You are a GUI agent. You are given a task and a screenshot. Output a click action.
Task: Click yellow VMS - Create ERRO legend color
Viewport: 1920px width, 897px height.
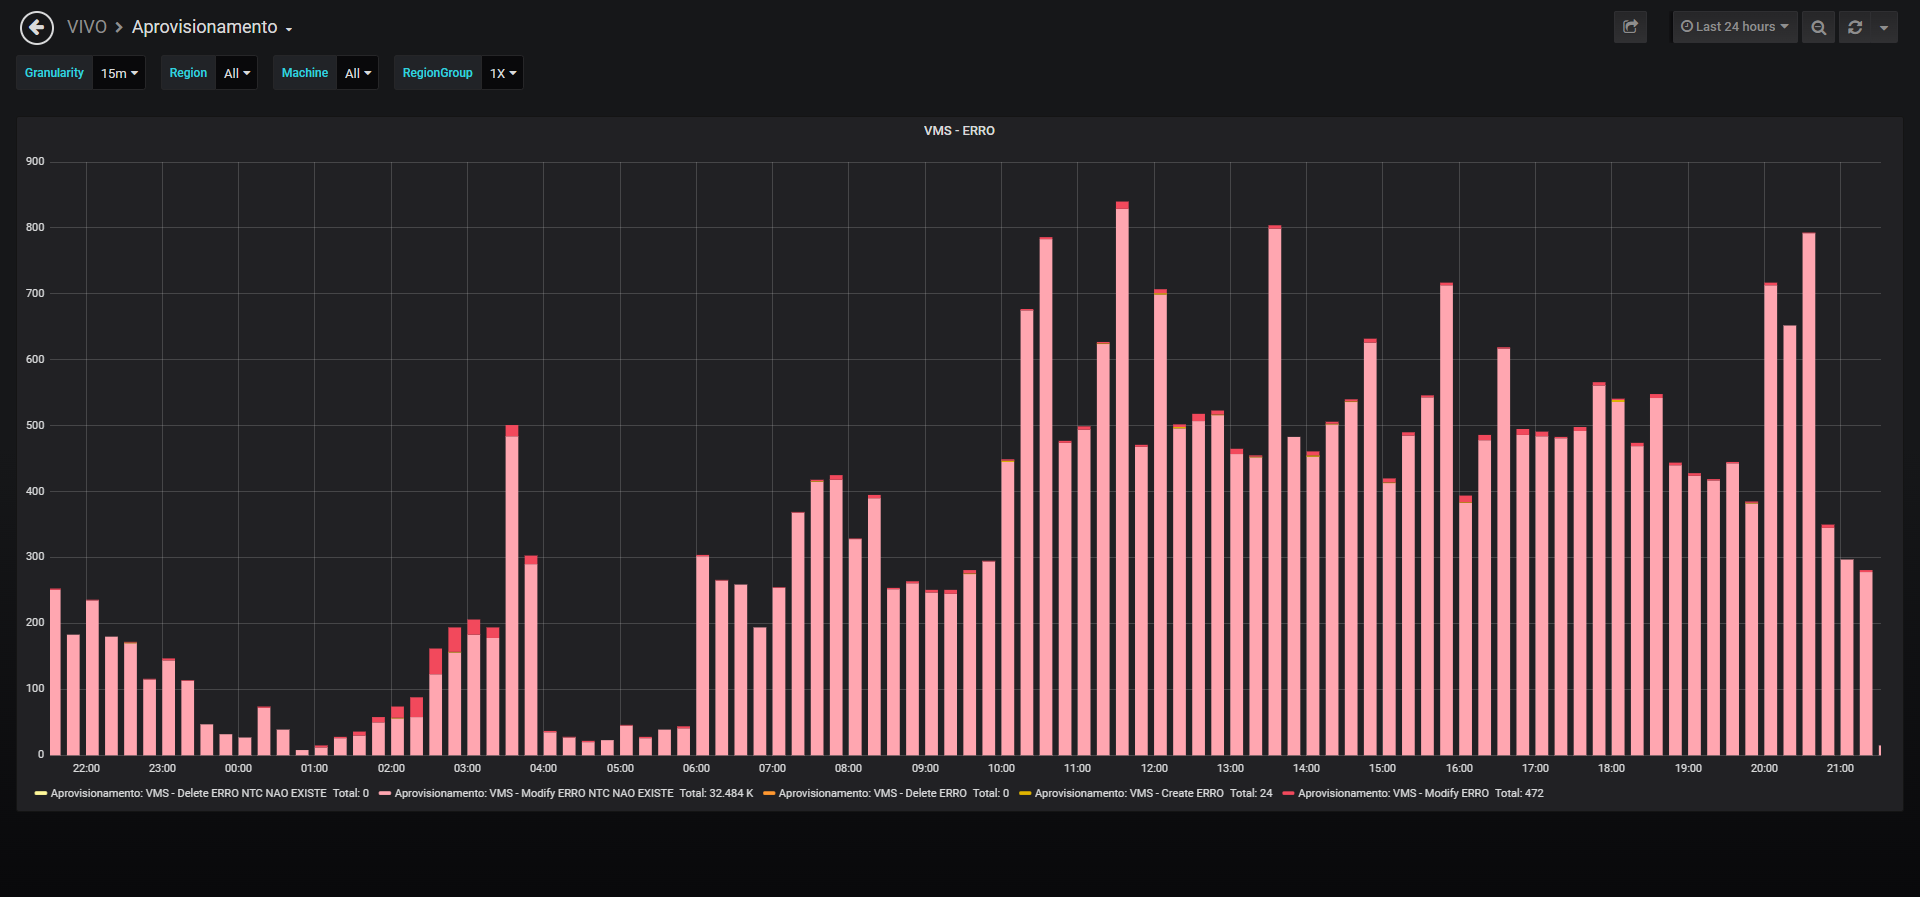pyautogui.click(x=1025, y=793)
